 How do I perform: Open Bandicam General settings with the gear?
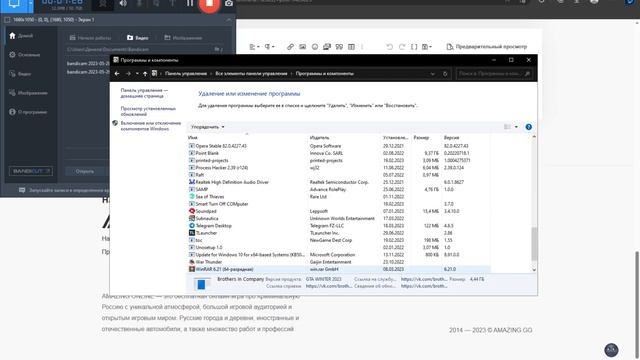point(24,55)
